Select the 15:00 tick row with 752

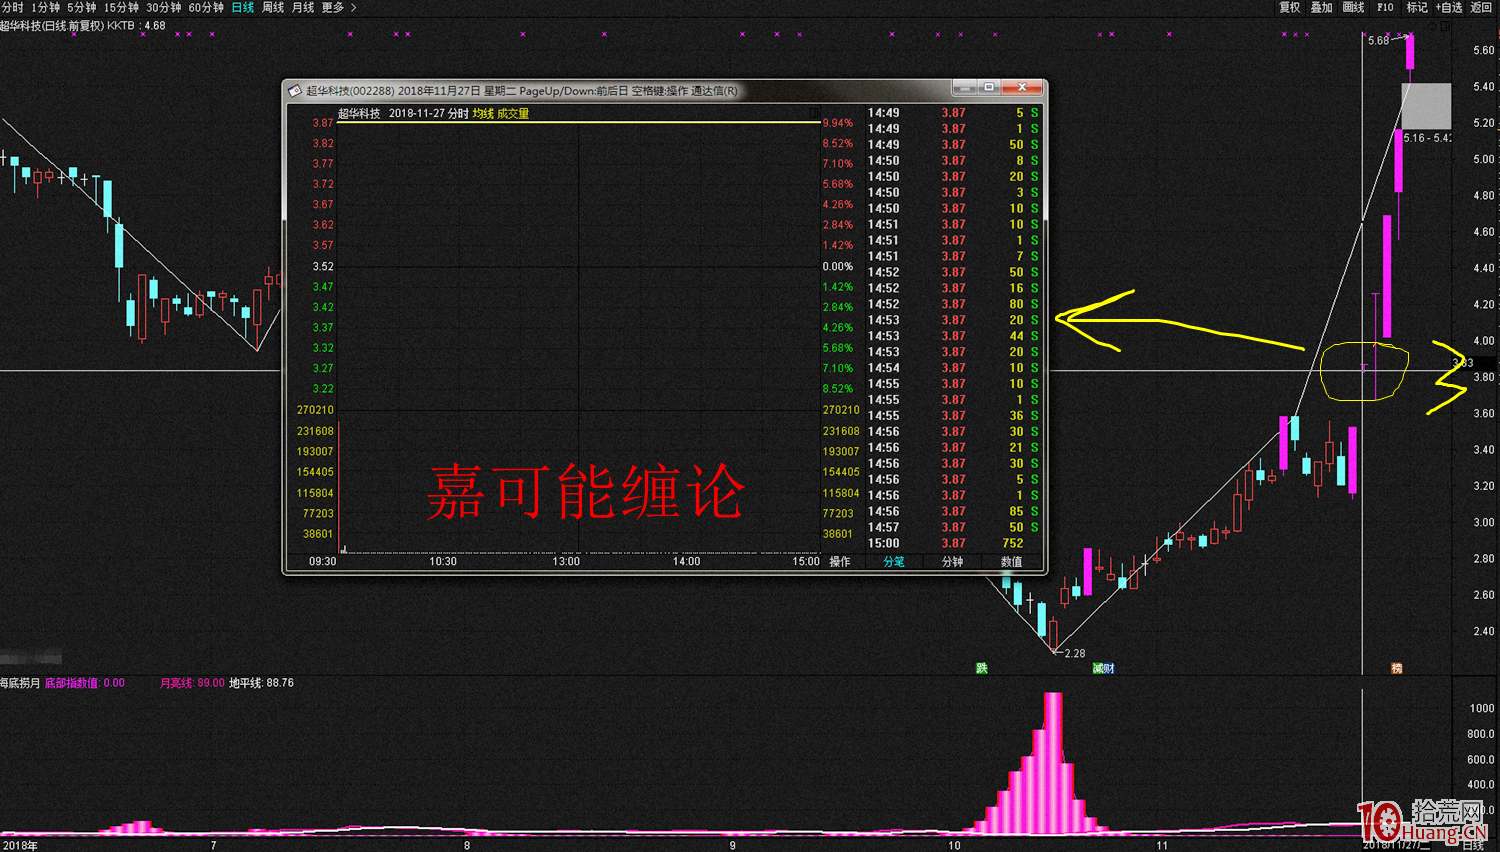(954, 544)
